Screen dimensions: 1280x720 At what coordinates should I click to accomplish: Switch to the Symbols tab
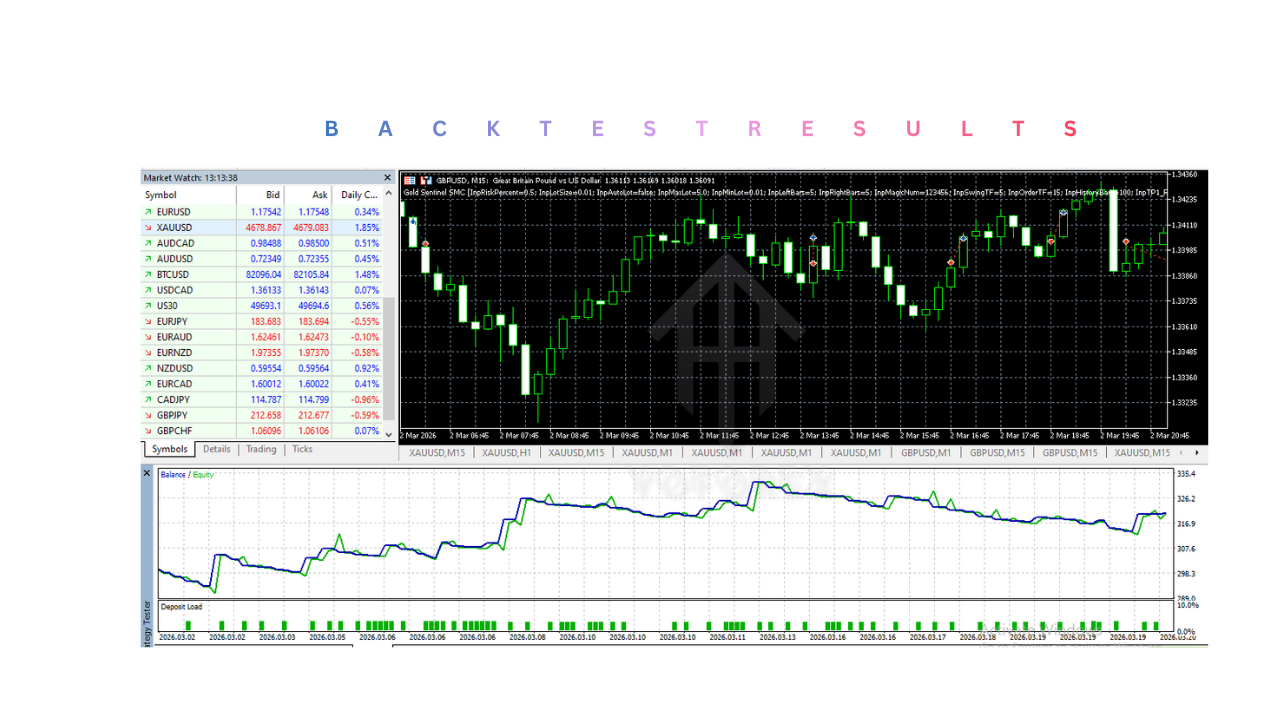click(x=169, y=449)
